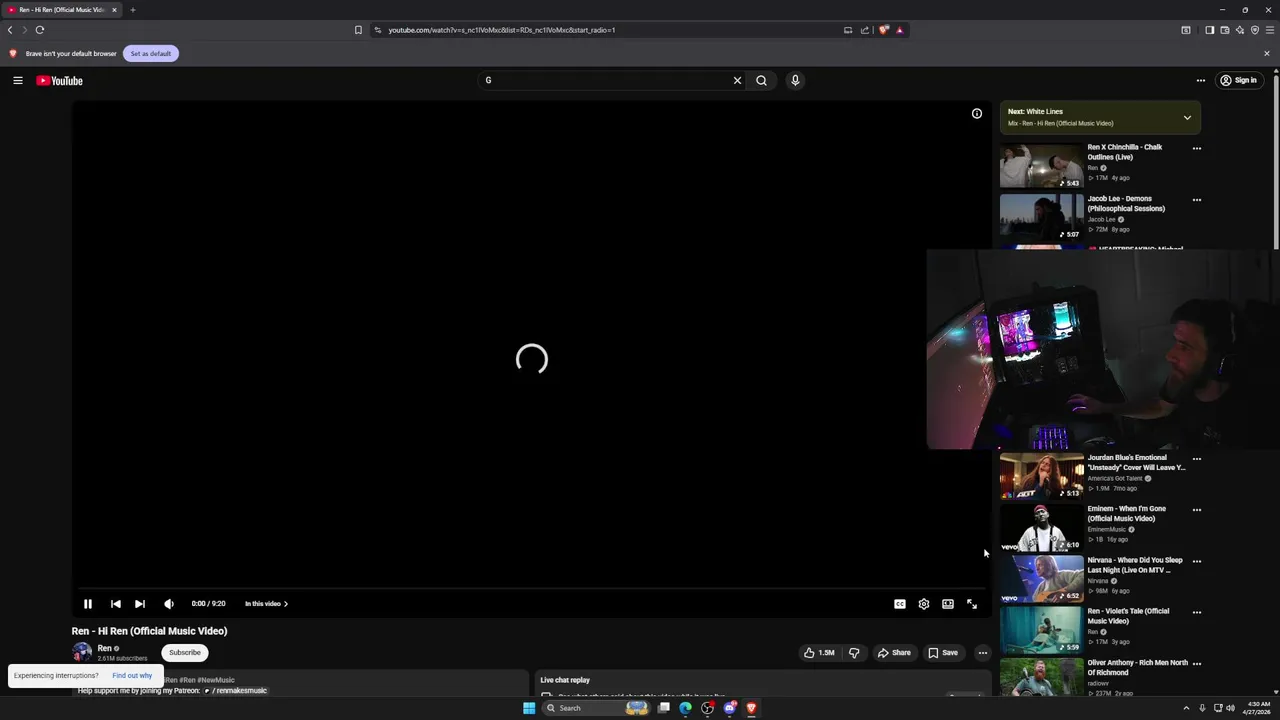Open the YouTube hamburger guide menu

pyautogui.click(x=18, y=80)
